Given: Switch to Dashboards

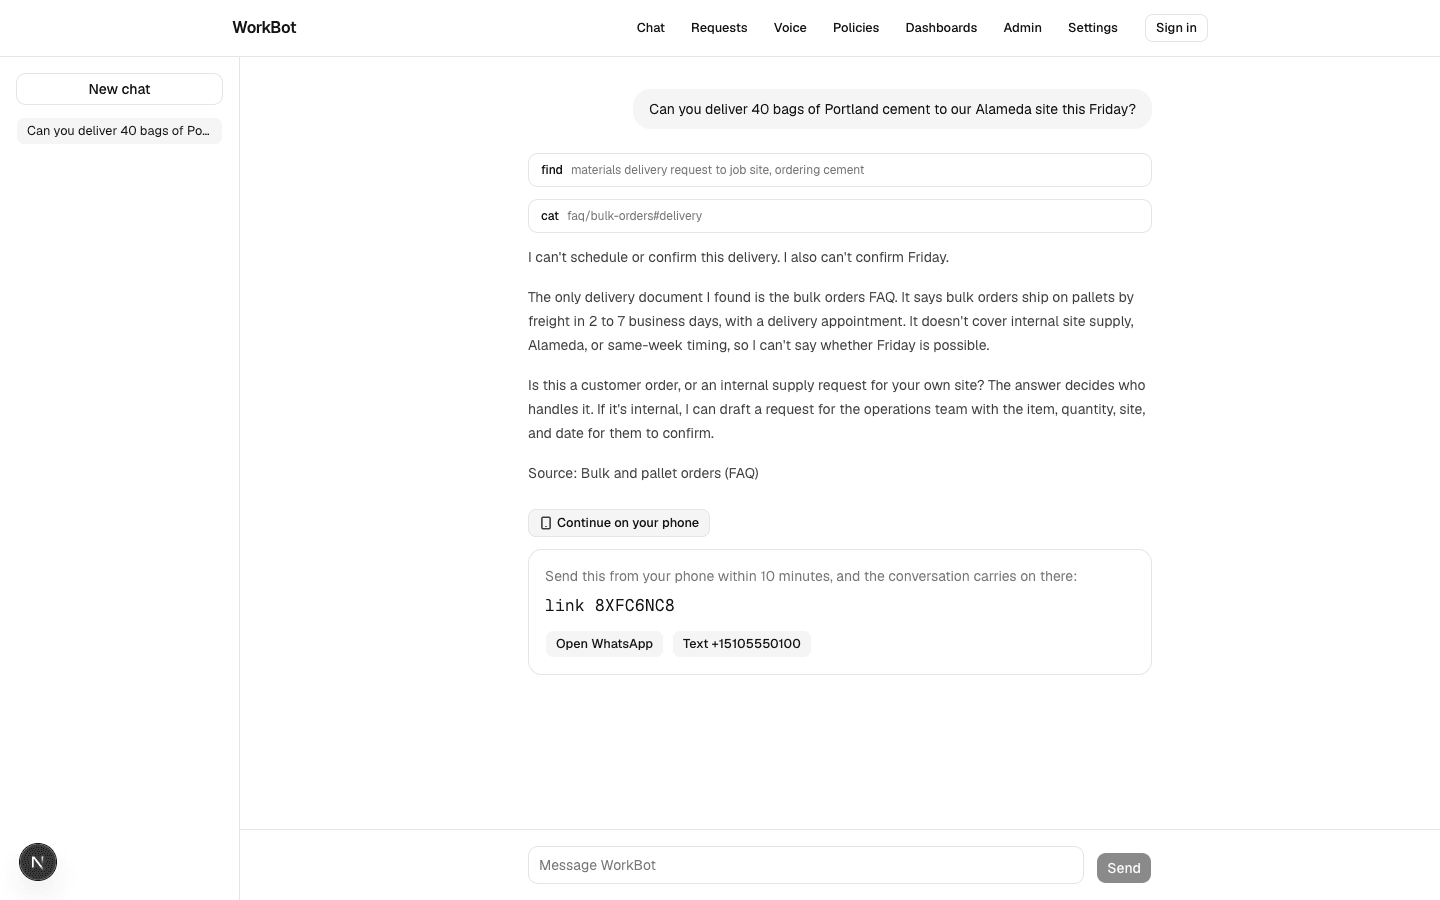Looking at the screenshot, I should pyautogui.click(x=941, y=28).
